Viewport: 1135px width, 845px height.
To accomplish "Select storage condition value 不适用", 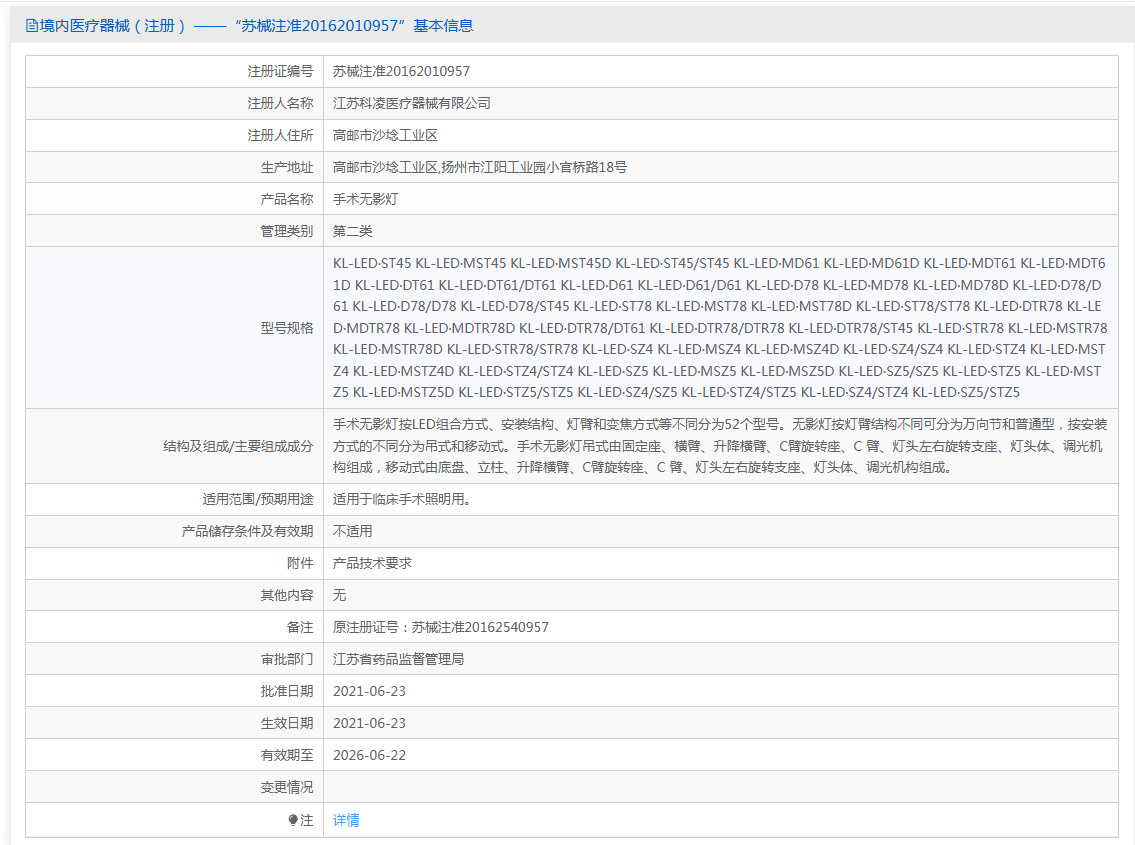I will pyautogui.click(x=353, y=531).
